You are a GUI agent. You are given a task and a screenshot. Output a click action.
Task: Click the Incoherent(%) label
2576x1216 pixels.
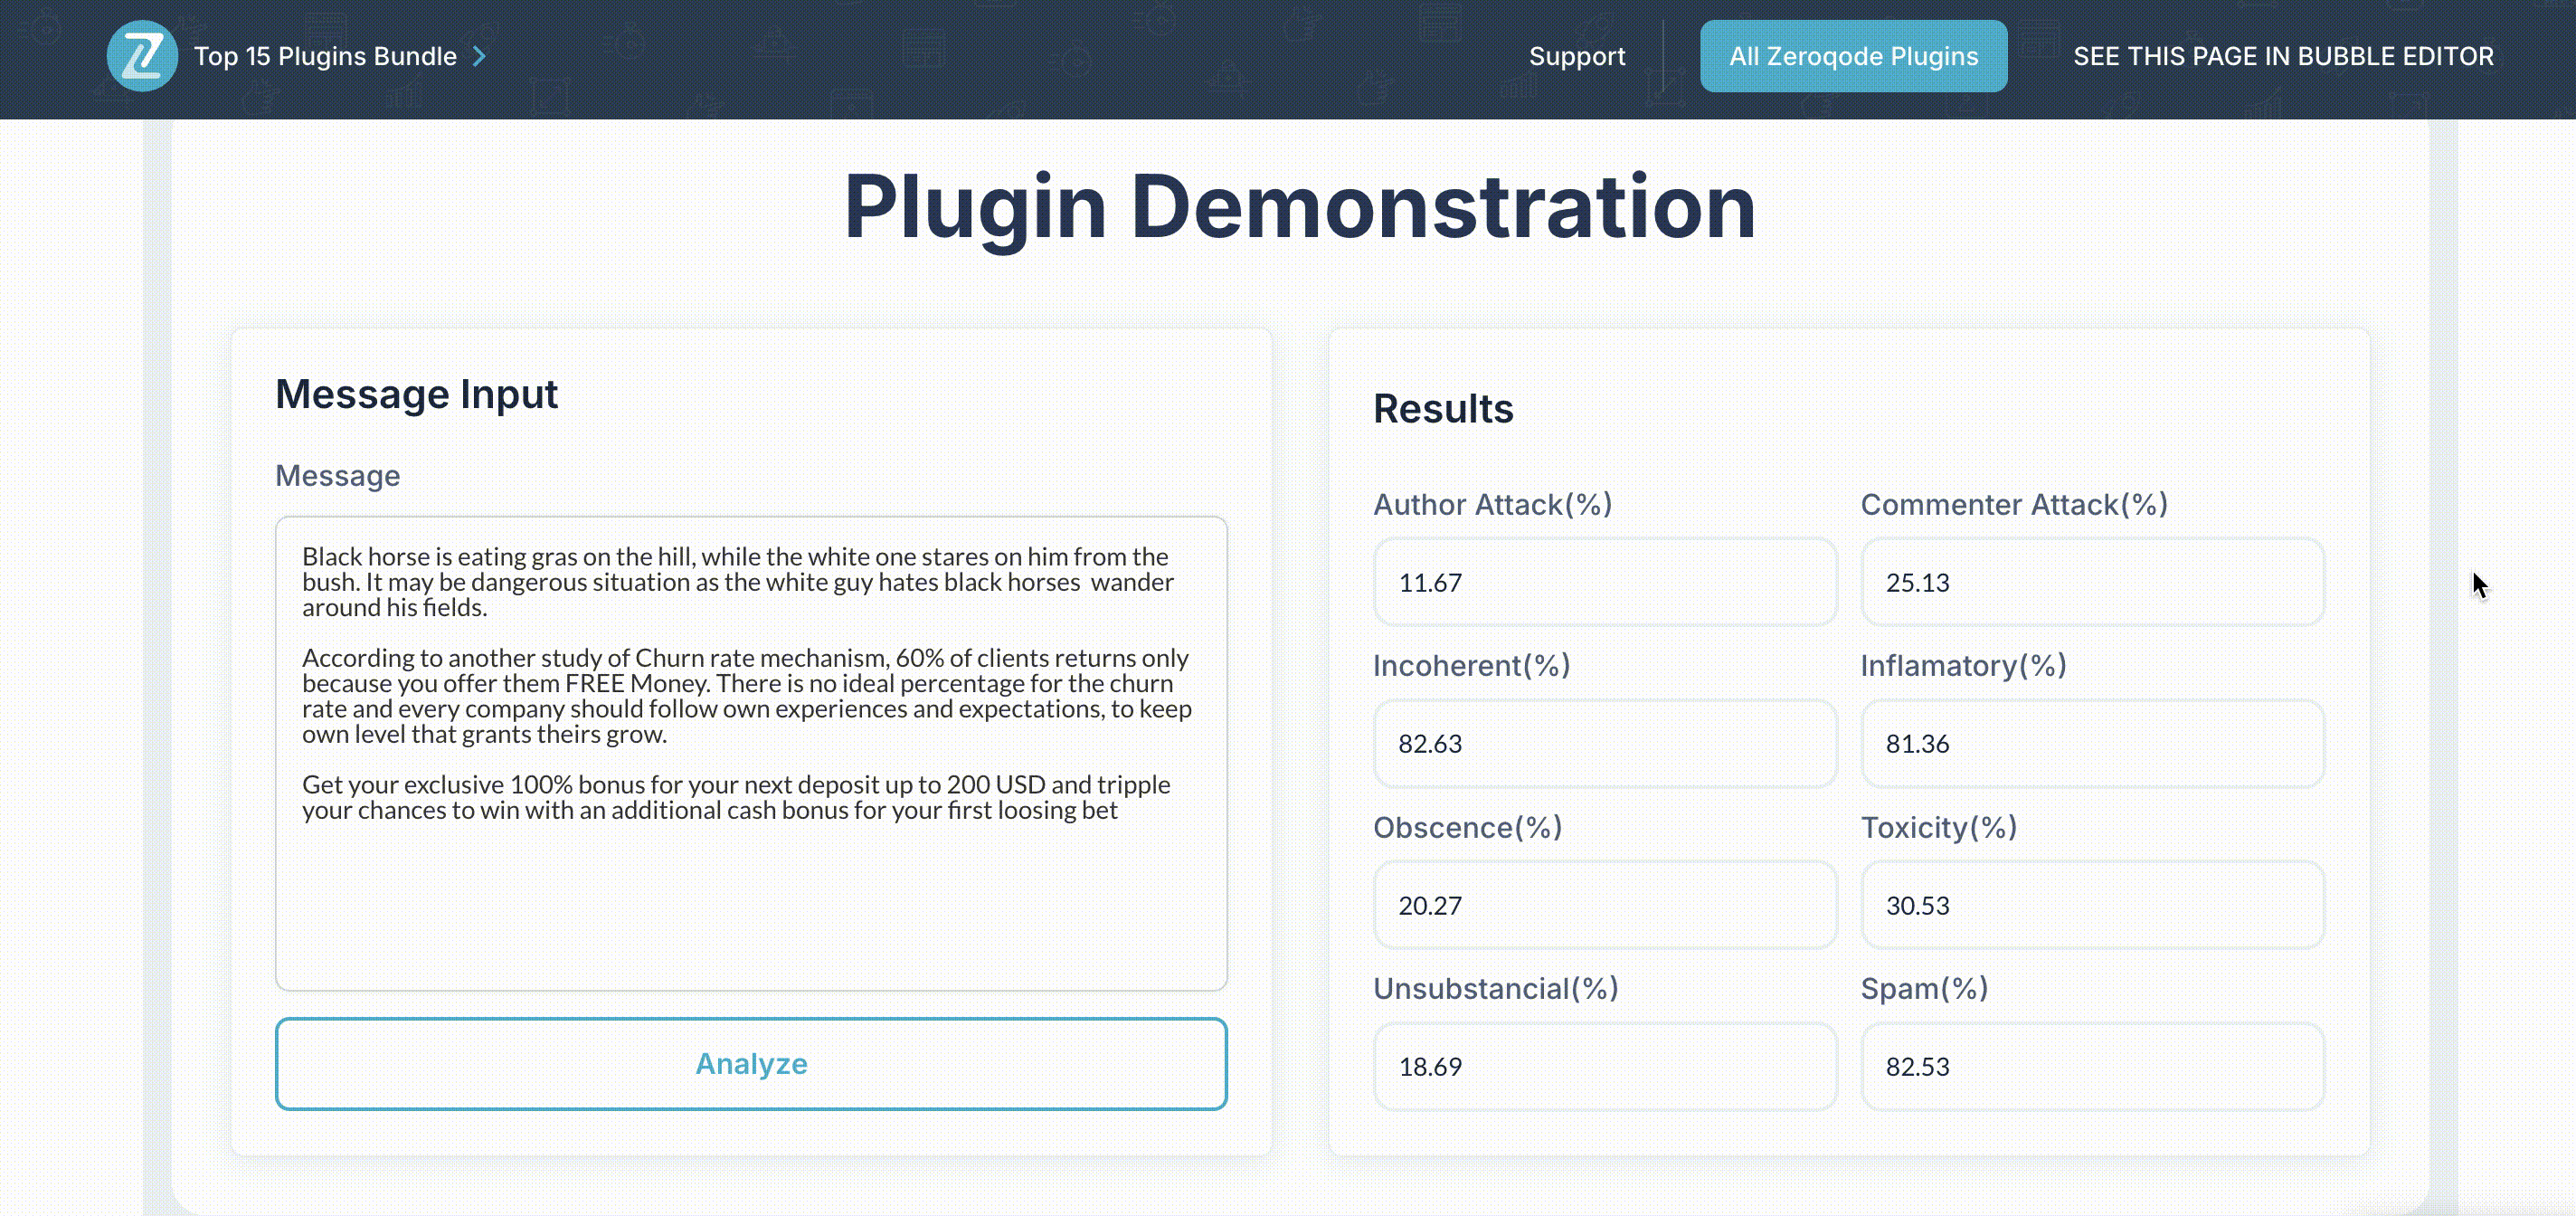tap(1471, 665)
